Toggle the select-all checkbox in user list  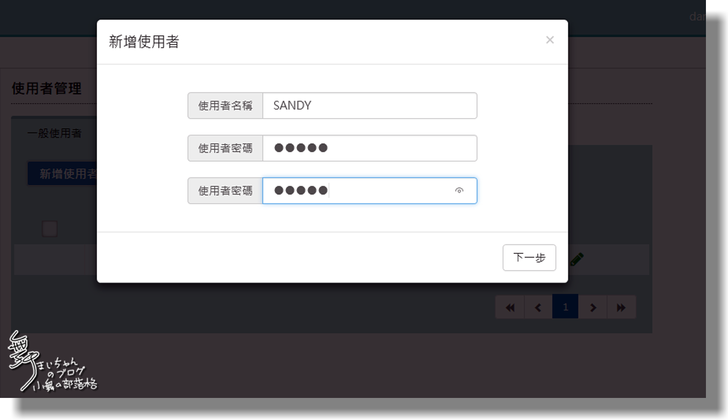click(x=50, y=229)
